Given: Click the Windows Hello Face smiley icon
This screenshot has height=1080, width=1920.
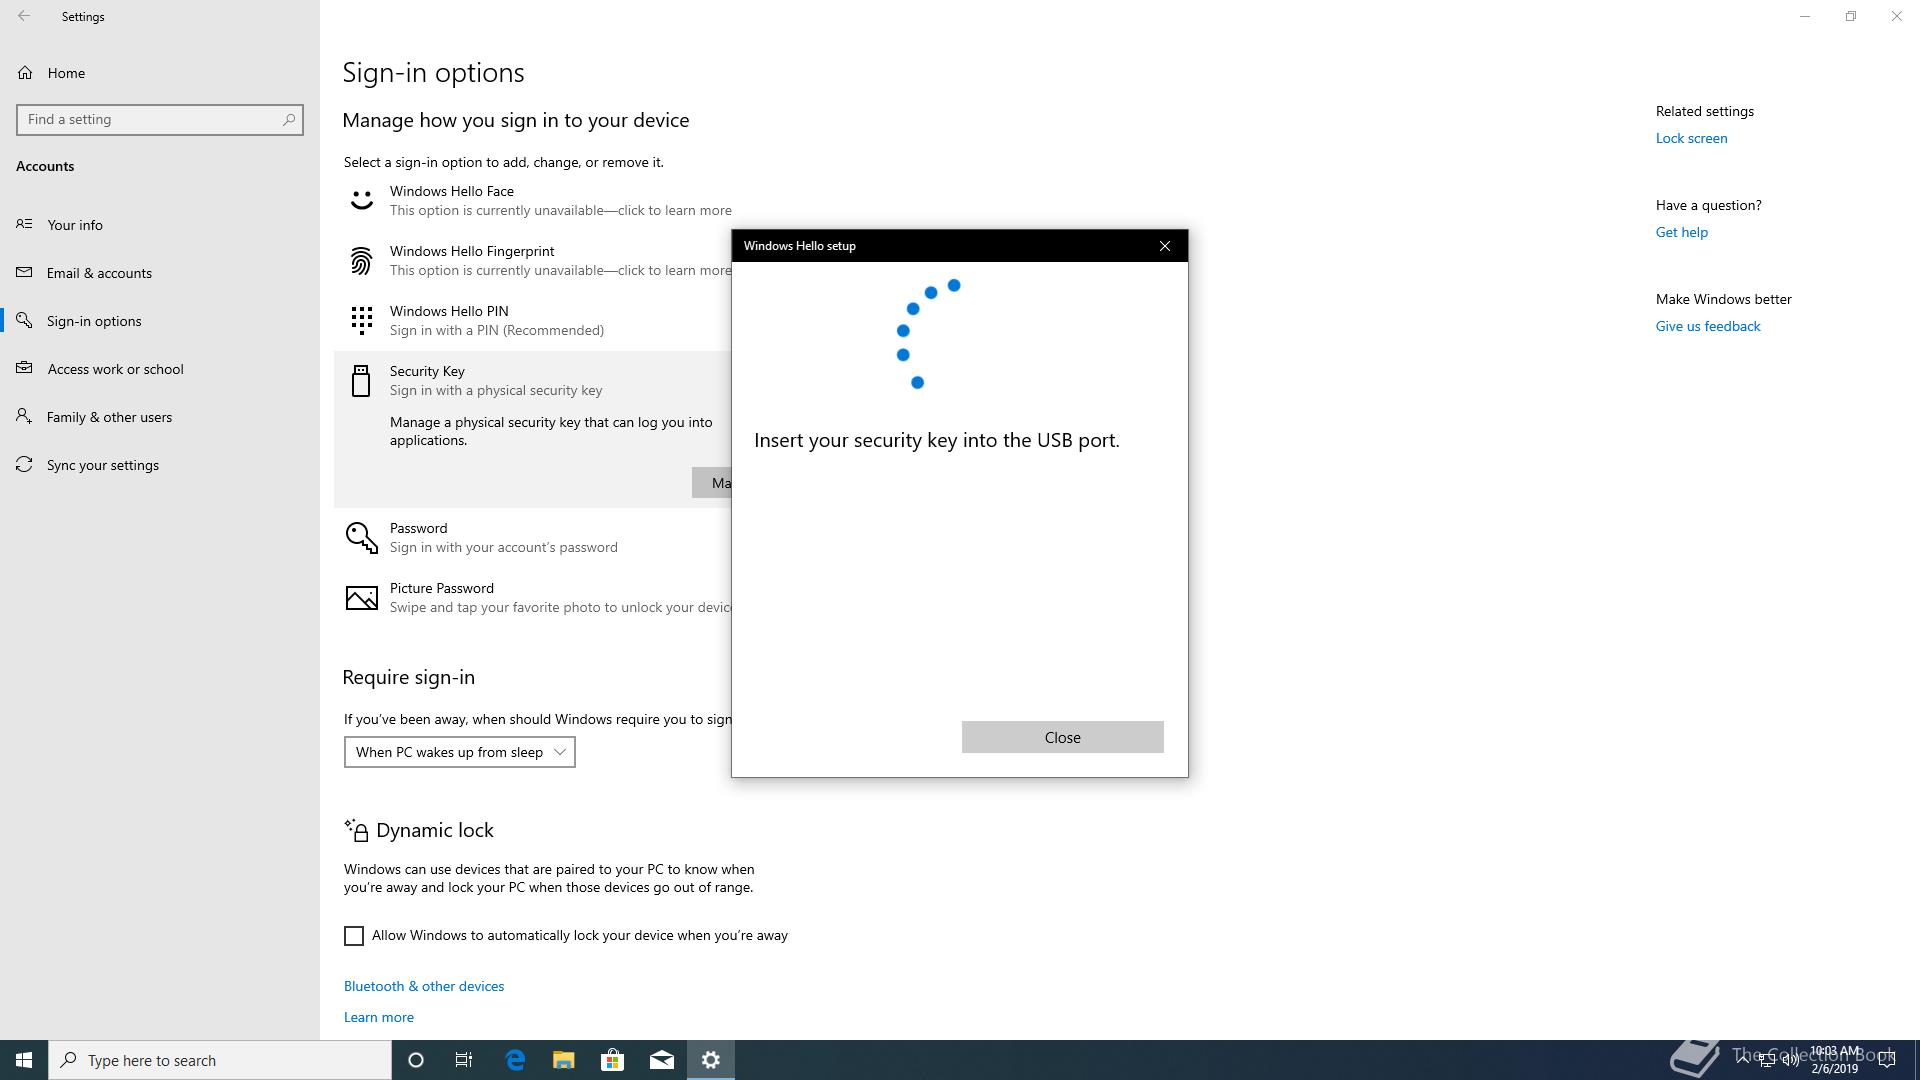Looking at the screenshot, I should click(361, 200).
